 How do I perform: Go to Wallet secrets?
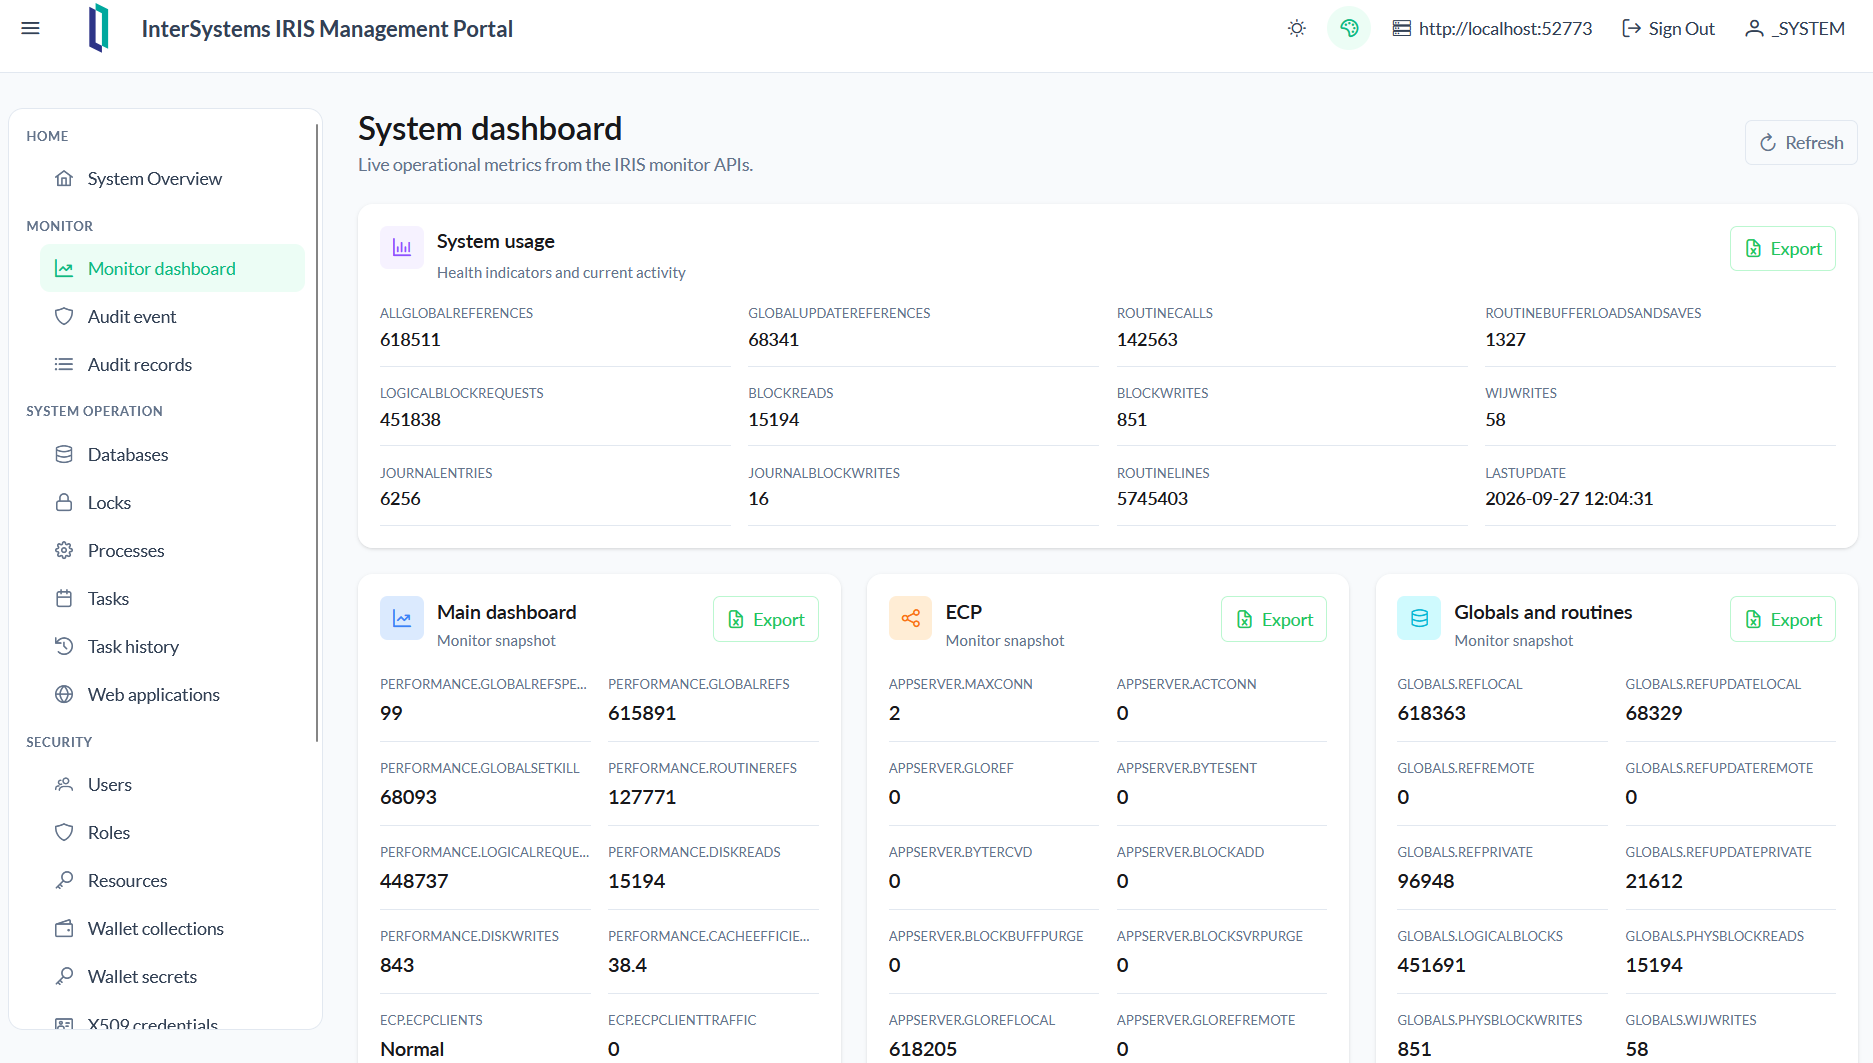pos(172,976)
